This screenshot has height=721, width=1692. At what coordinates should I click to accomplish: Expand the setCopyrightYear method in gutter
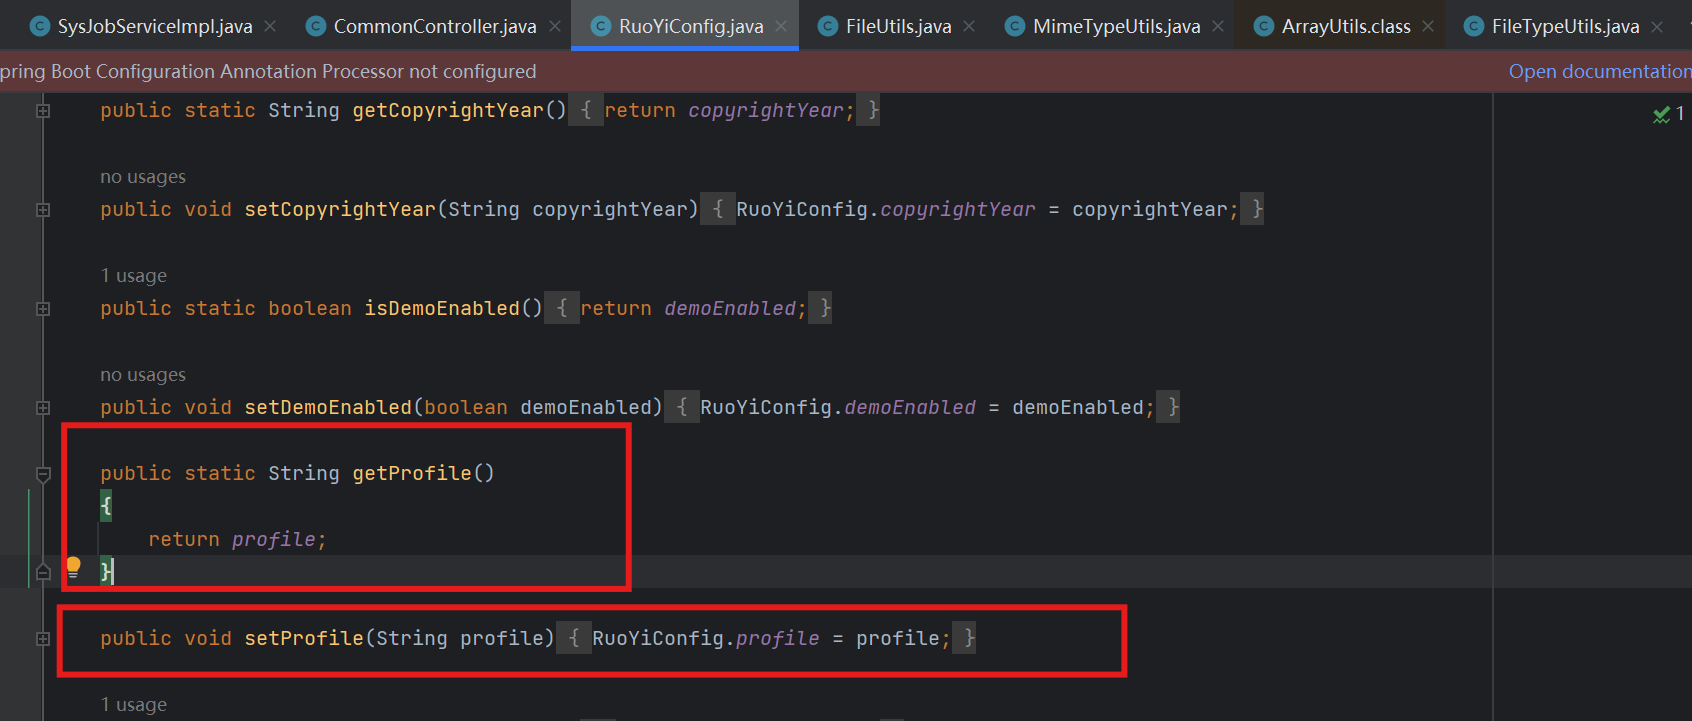pos(43,210)
